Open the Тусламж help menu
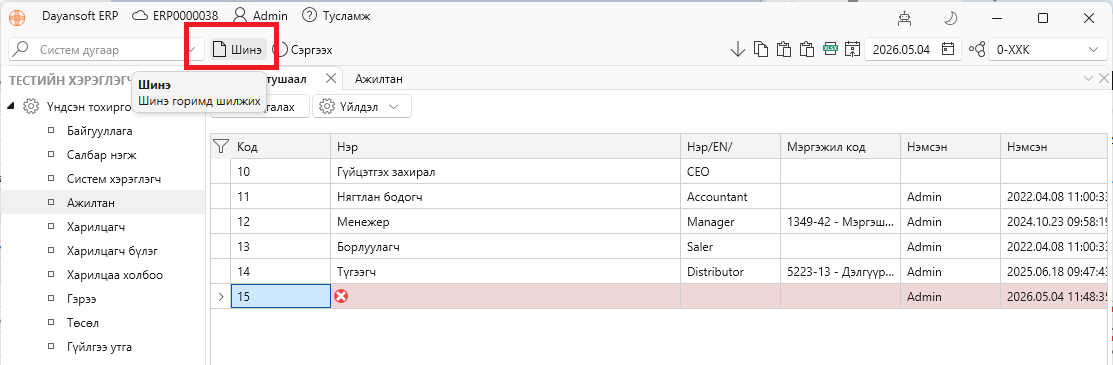The height and width of the screenshot is (365, 1113). 336,15
